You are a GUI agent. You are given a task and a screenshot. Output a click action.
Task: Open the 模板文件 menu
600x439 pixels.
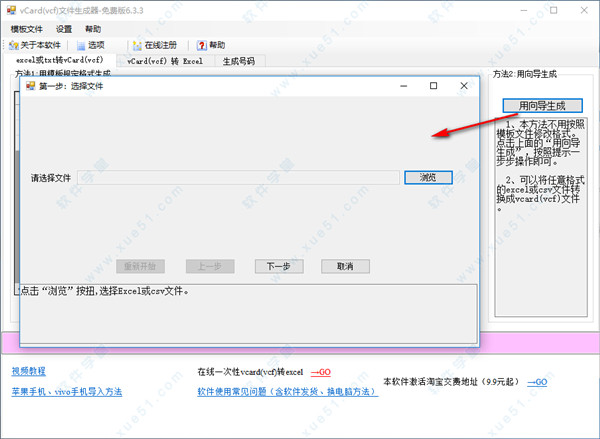[27, 29]
